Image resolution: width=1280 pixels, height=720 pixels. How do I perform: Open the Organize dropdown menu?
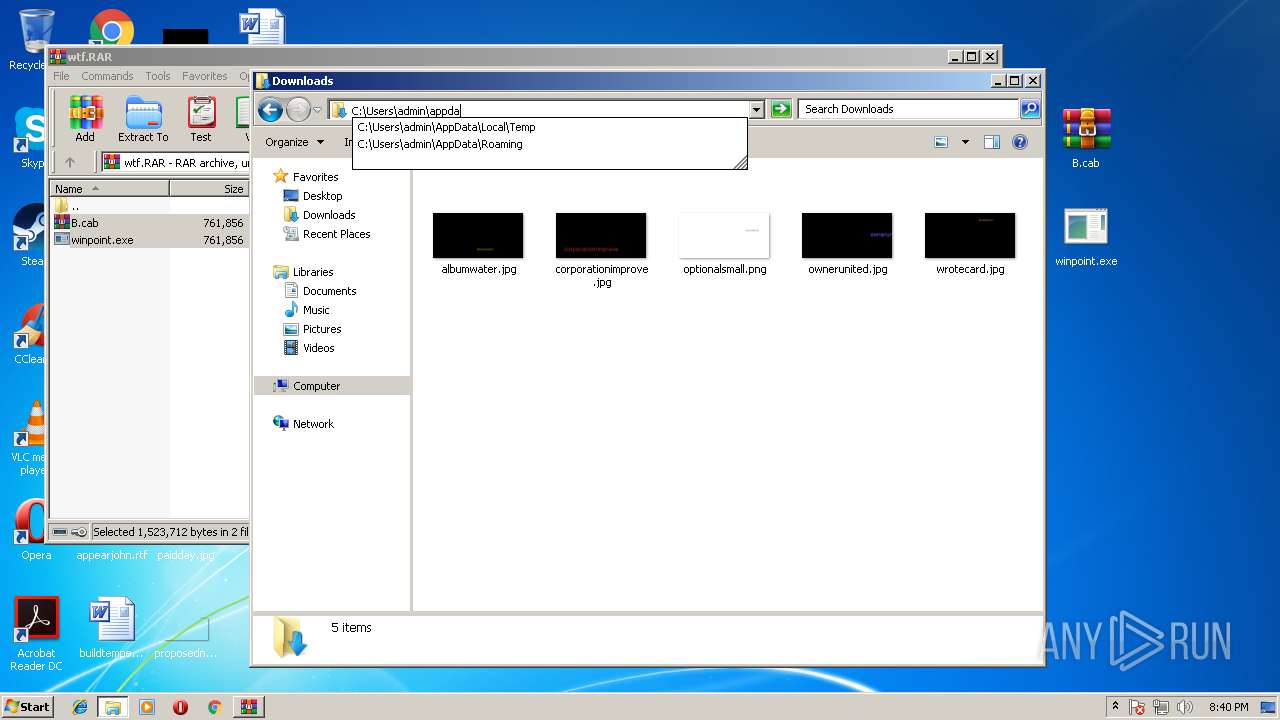point(294,142)
